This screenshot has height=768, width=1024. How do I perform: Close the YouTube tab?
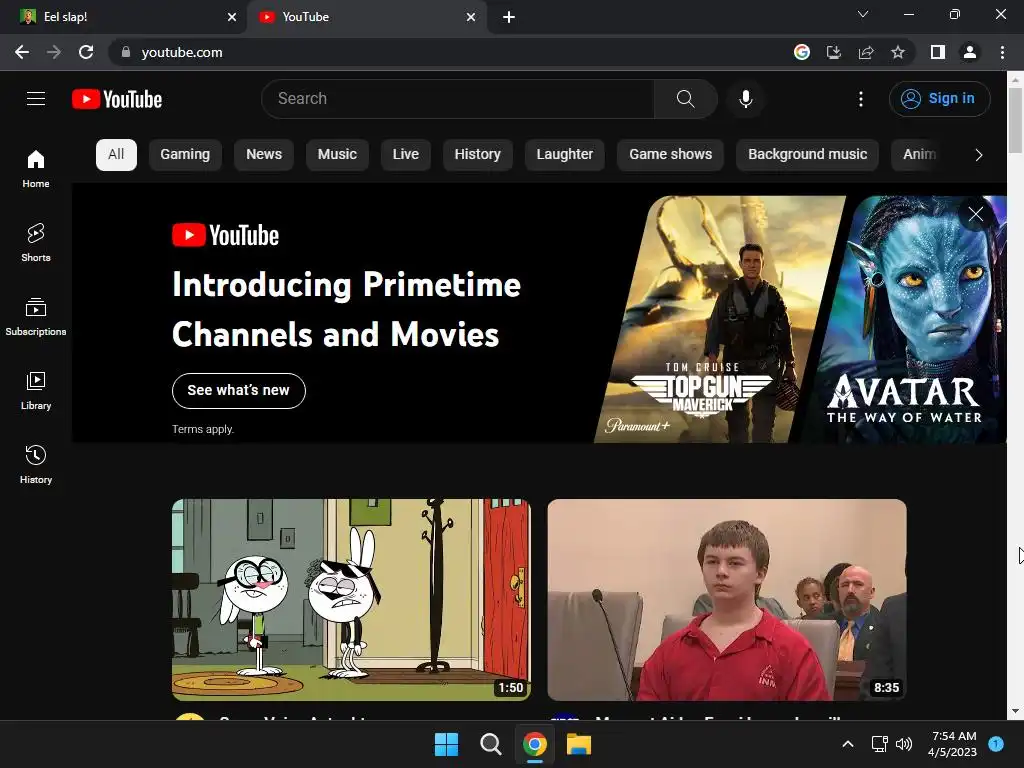tap(471, 17)
